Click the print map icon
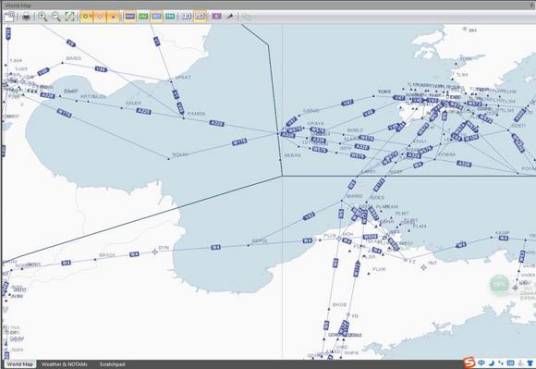 (x=26, y=16)
